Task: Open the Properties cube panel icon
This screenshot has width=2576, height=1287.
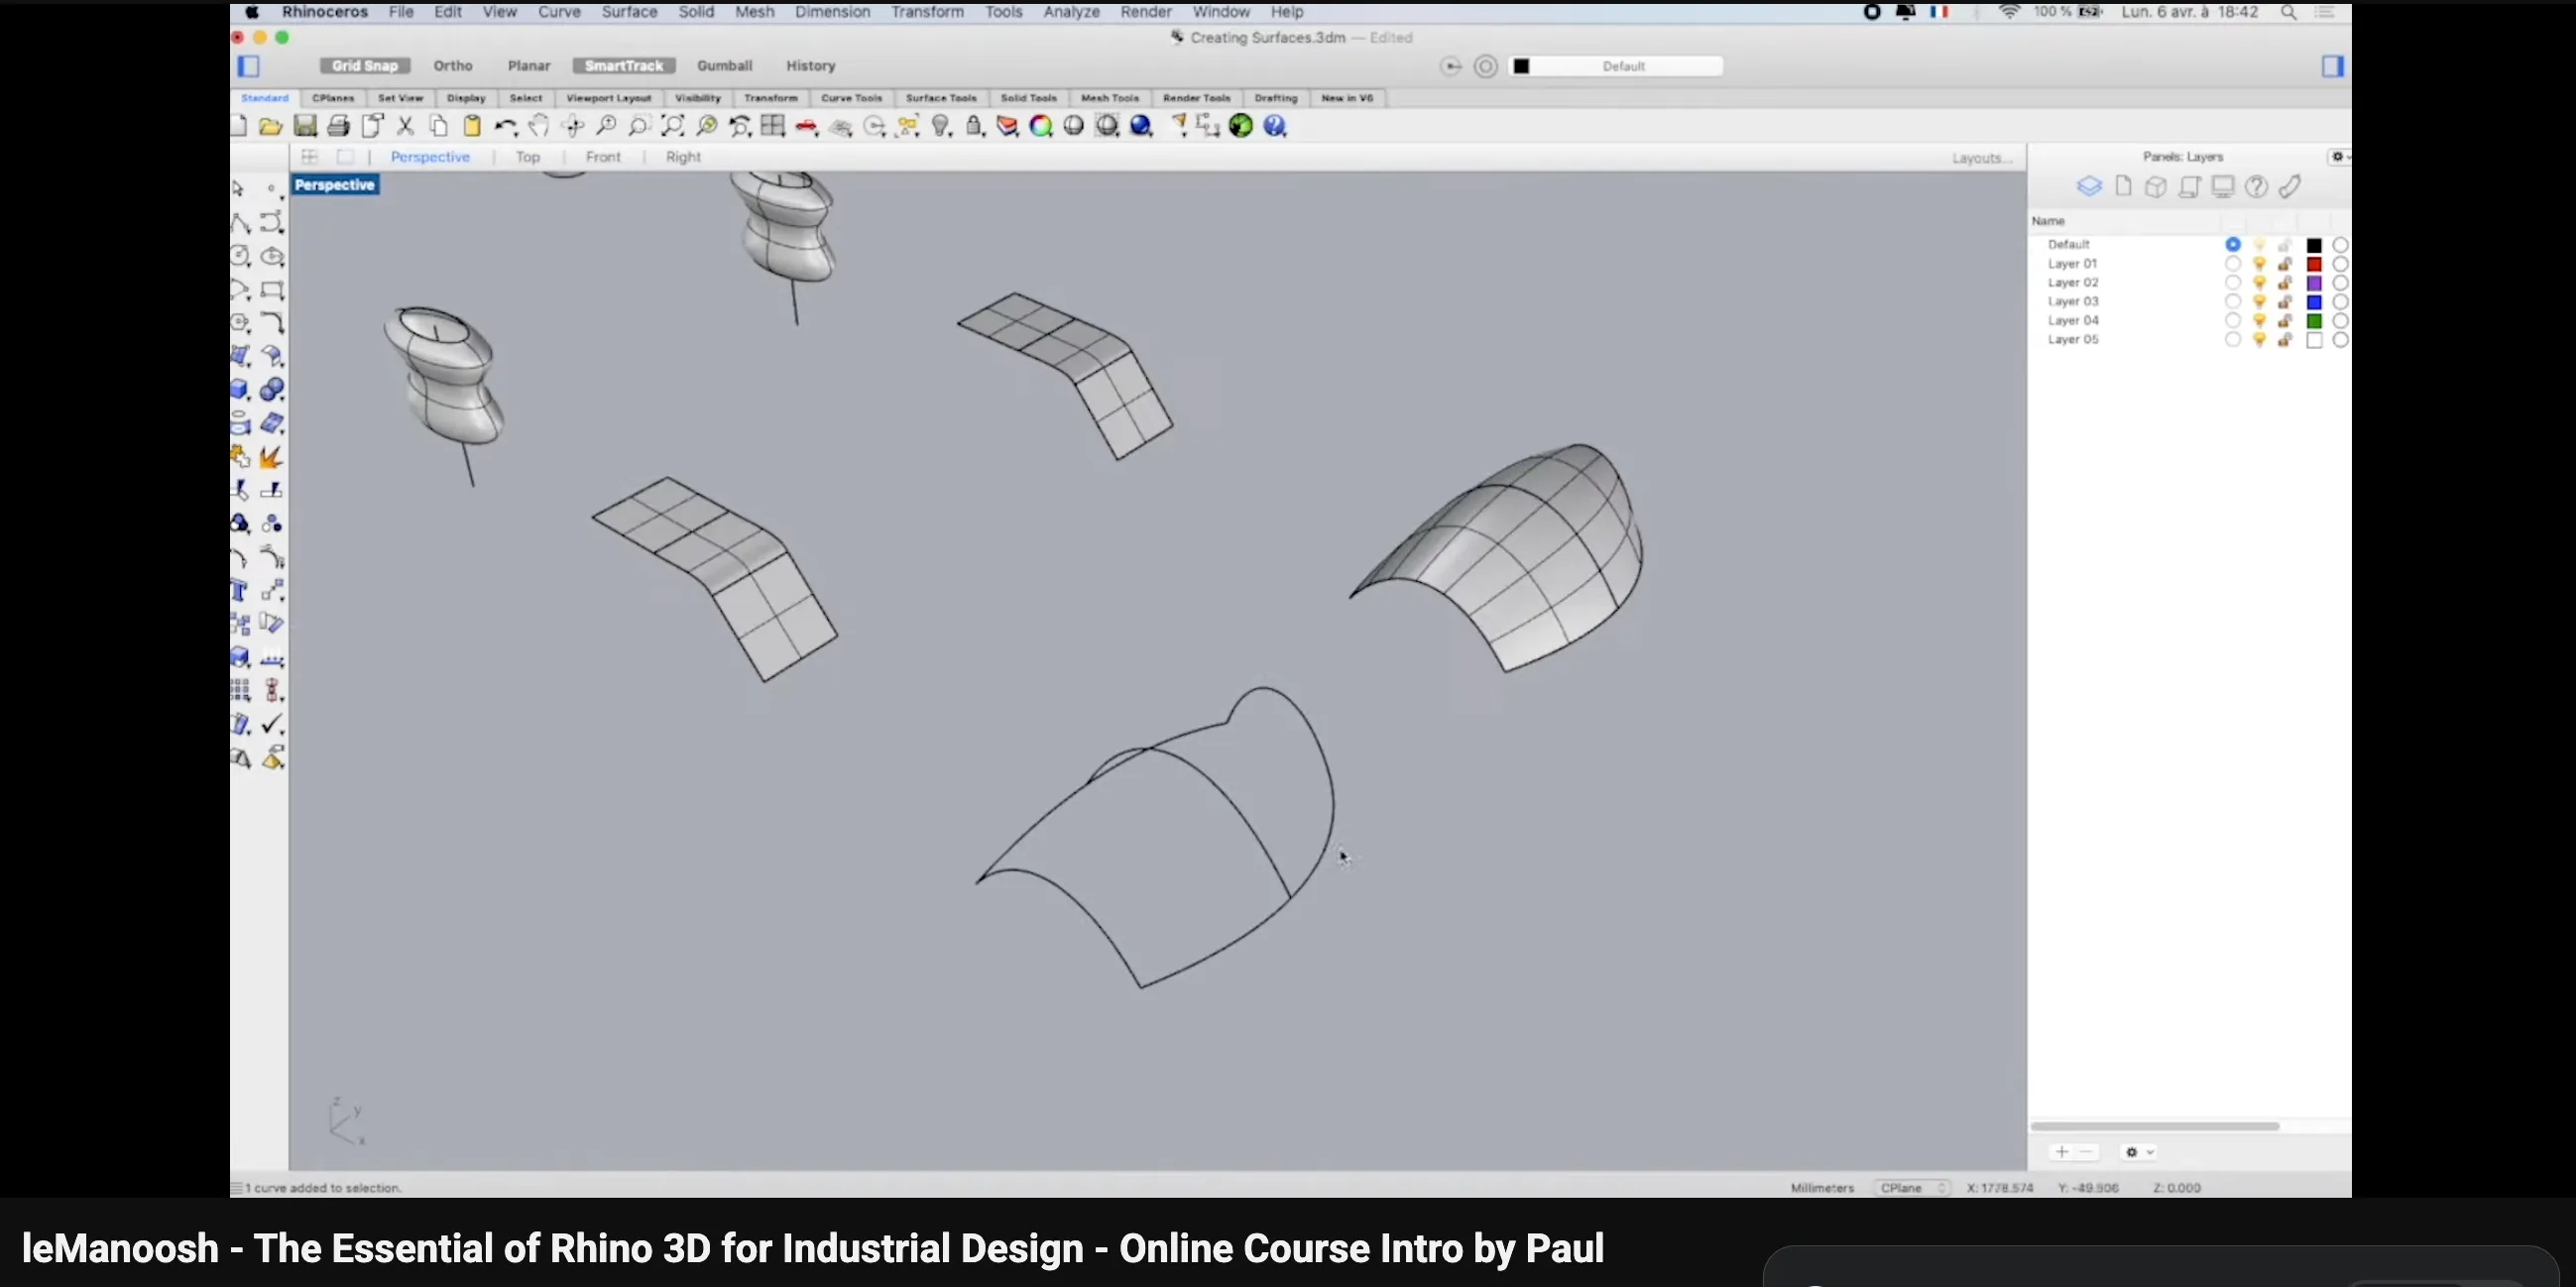Action: (x=2156, y=187)
